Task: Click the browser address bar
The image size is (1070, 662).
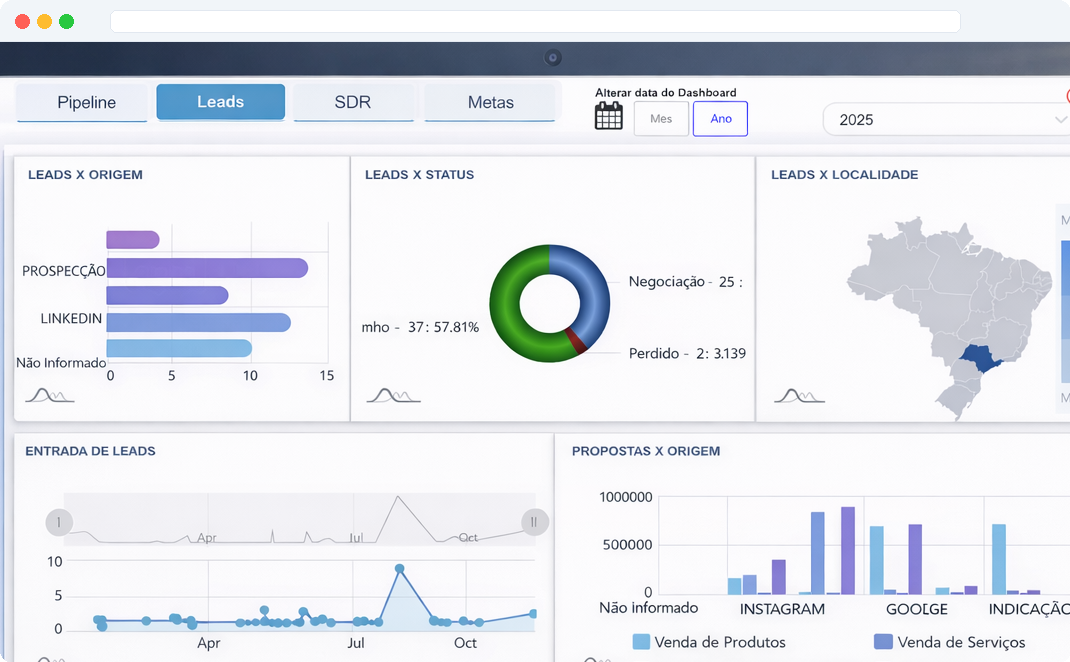Action: pos(535,21)
